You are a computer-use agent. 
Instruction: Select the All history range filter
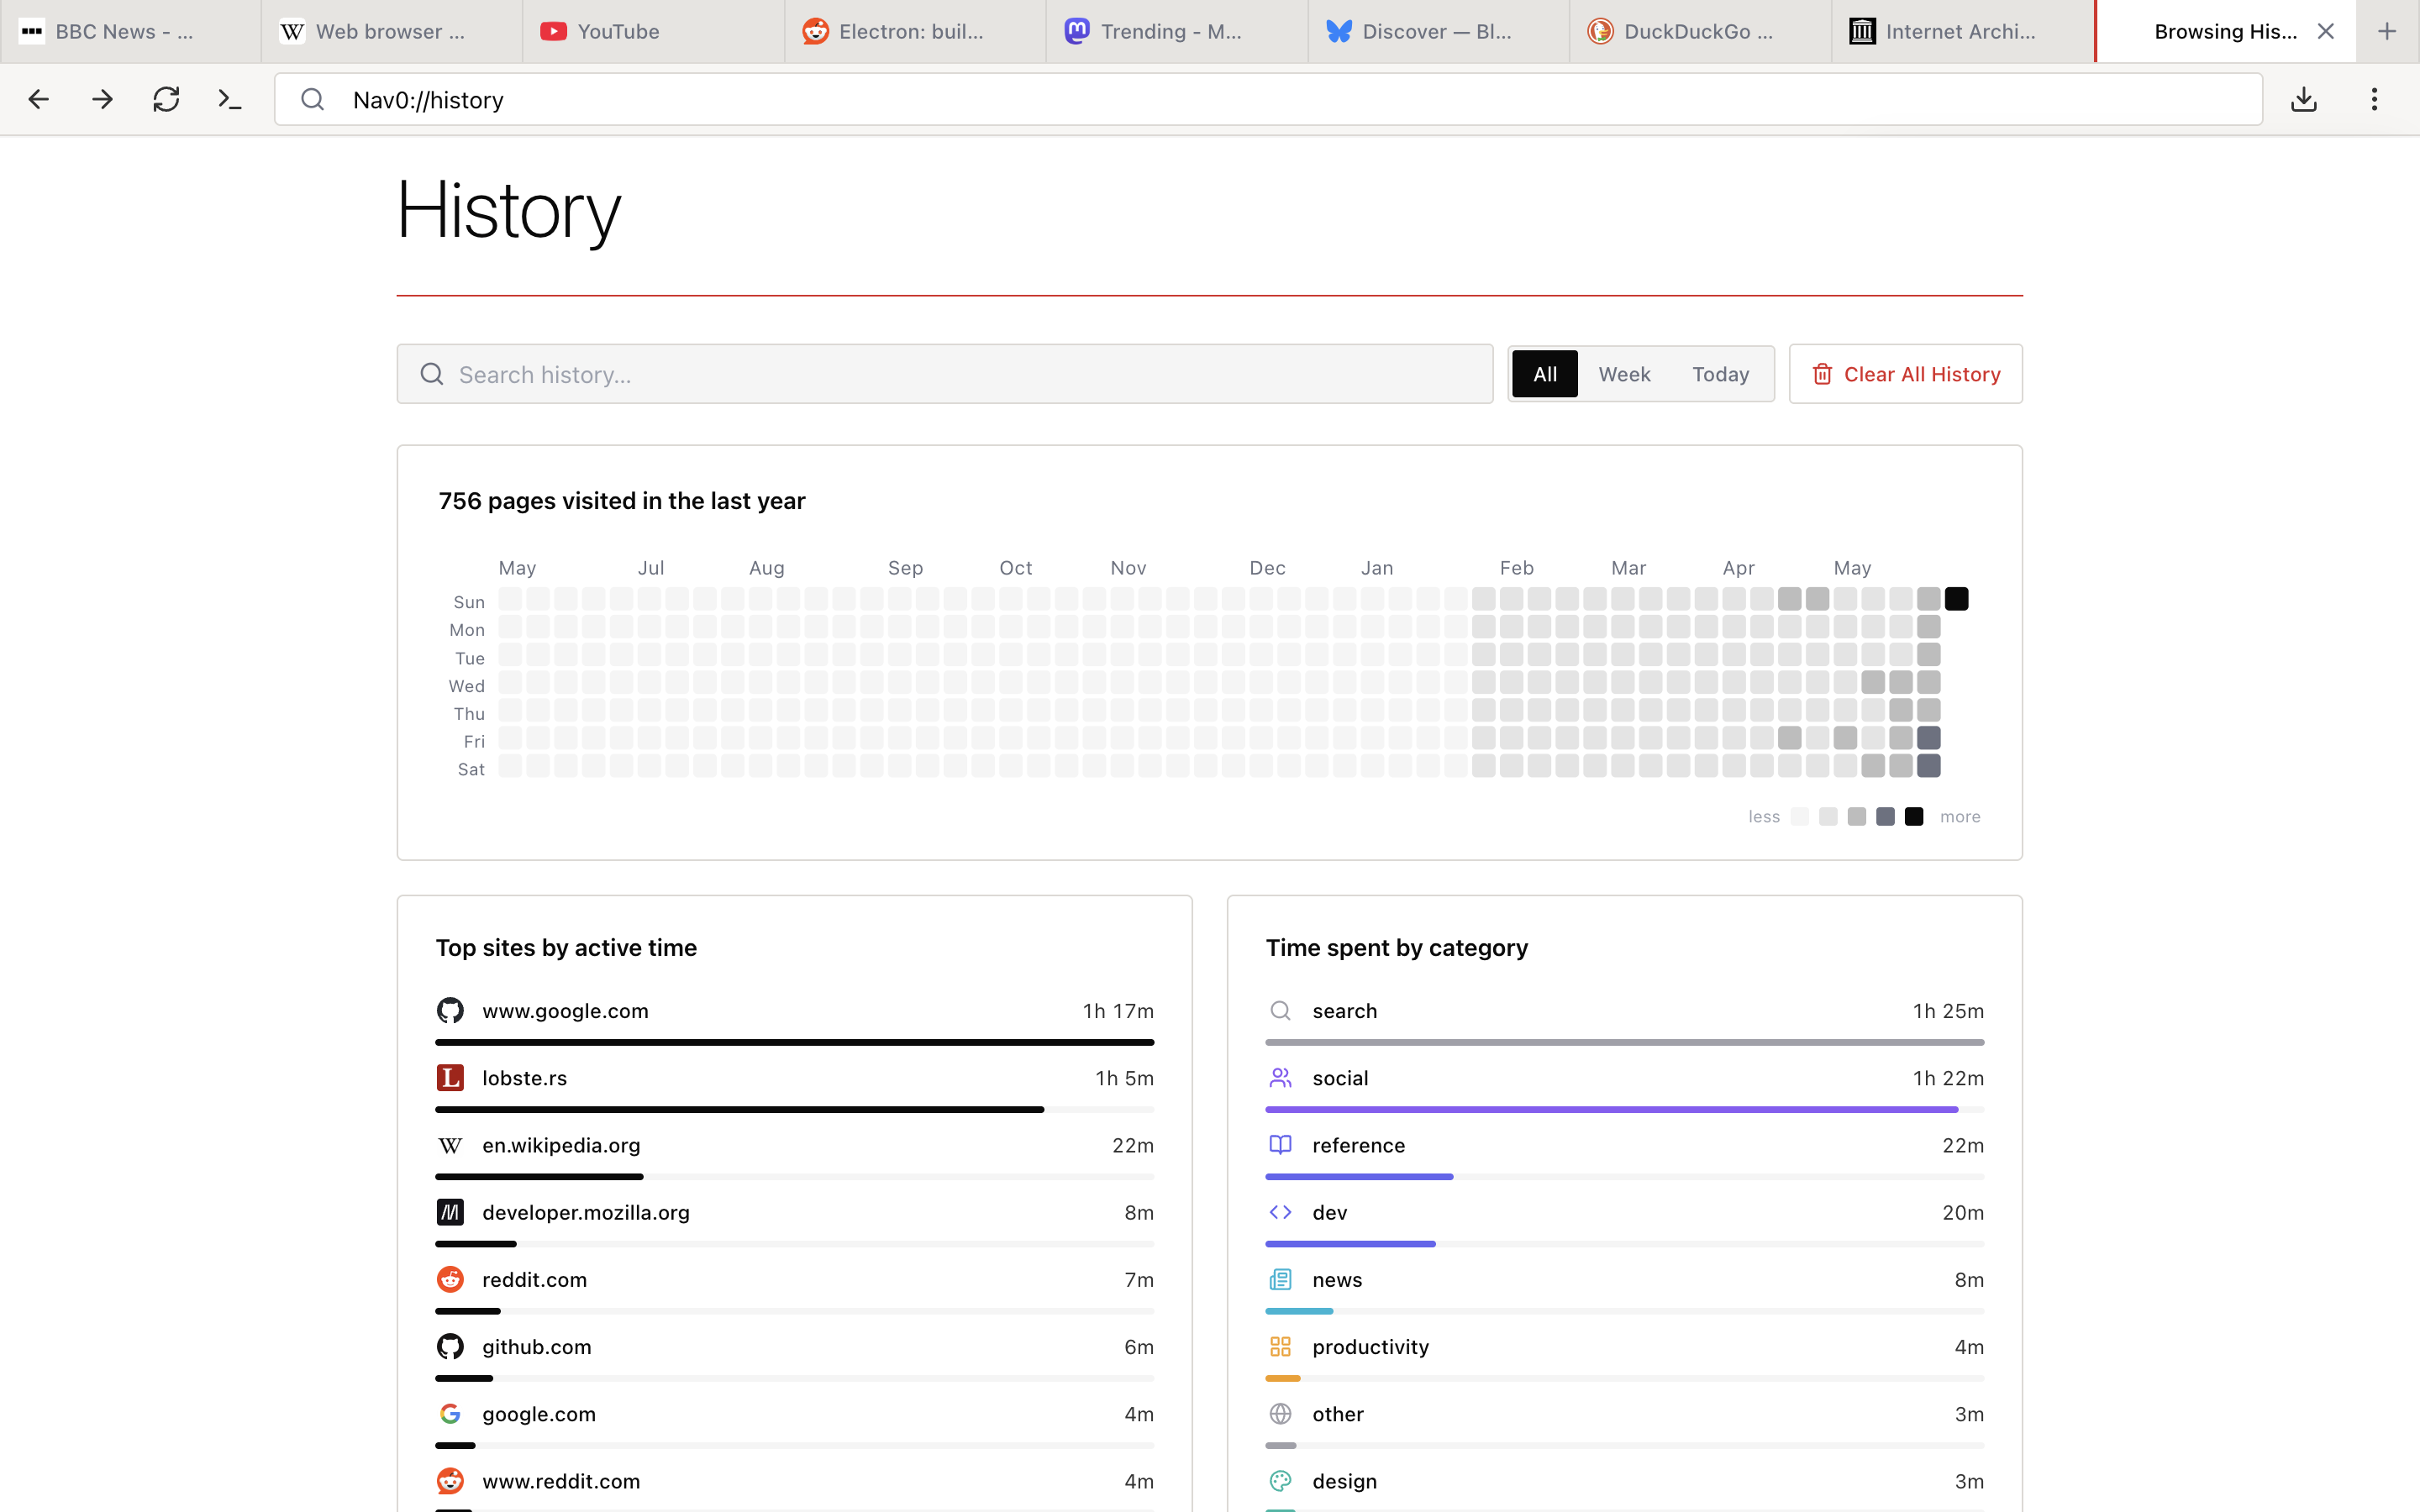(x=1544, y=374)
